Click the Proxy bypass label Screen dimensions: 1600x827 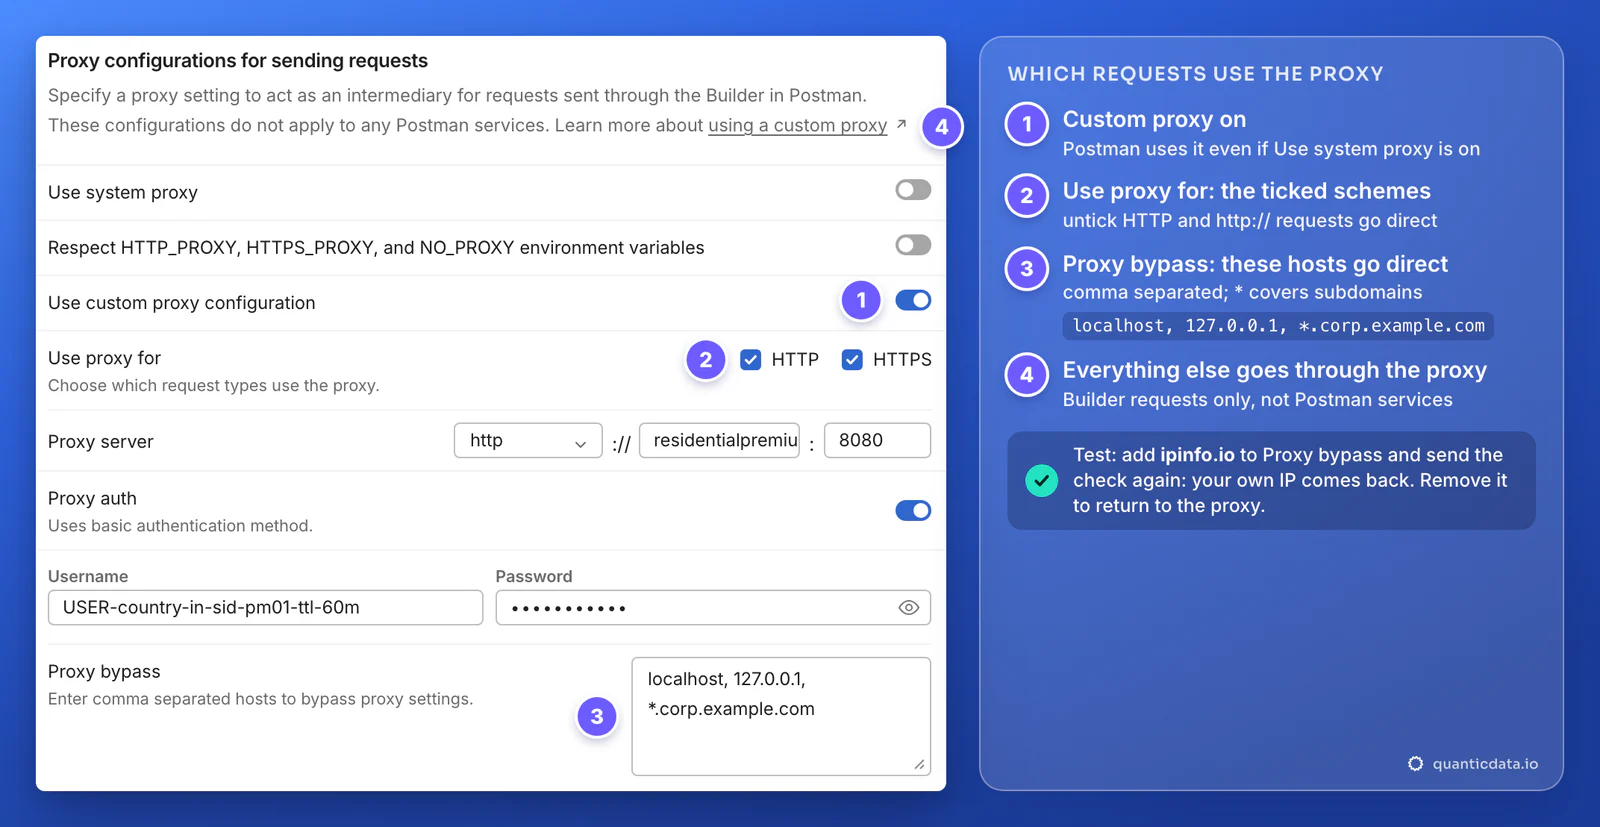[104, 672]
